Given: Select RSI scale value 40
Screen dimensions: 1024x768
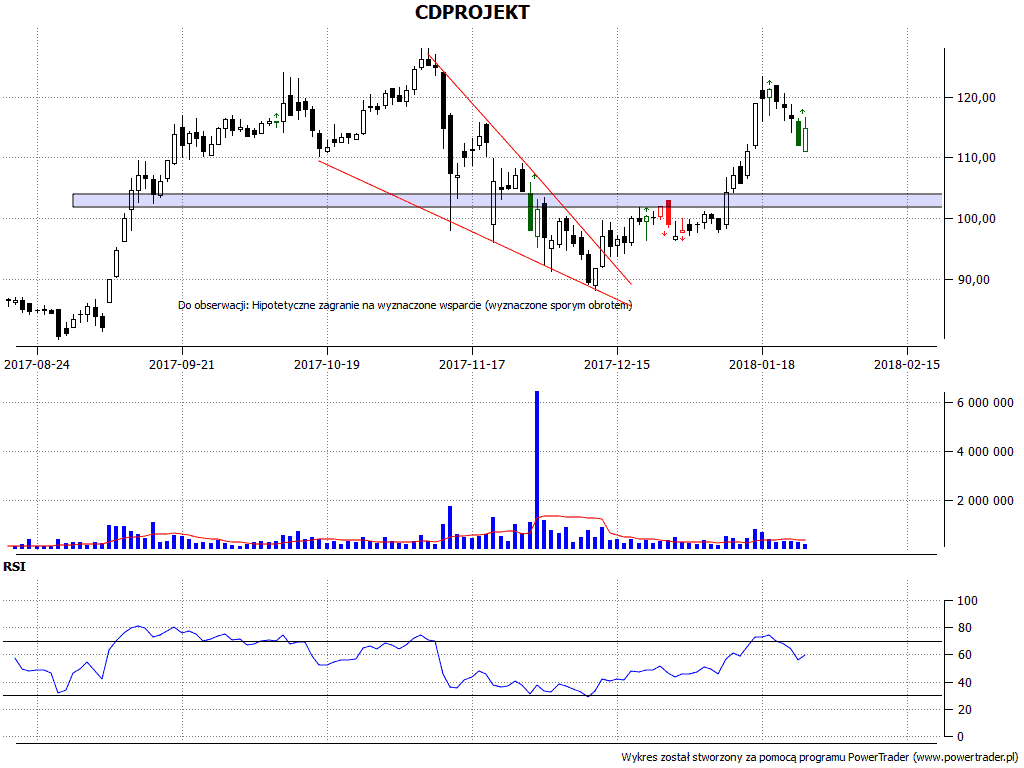Looking at the screenshot, I should pos(964,683).
